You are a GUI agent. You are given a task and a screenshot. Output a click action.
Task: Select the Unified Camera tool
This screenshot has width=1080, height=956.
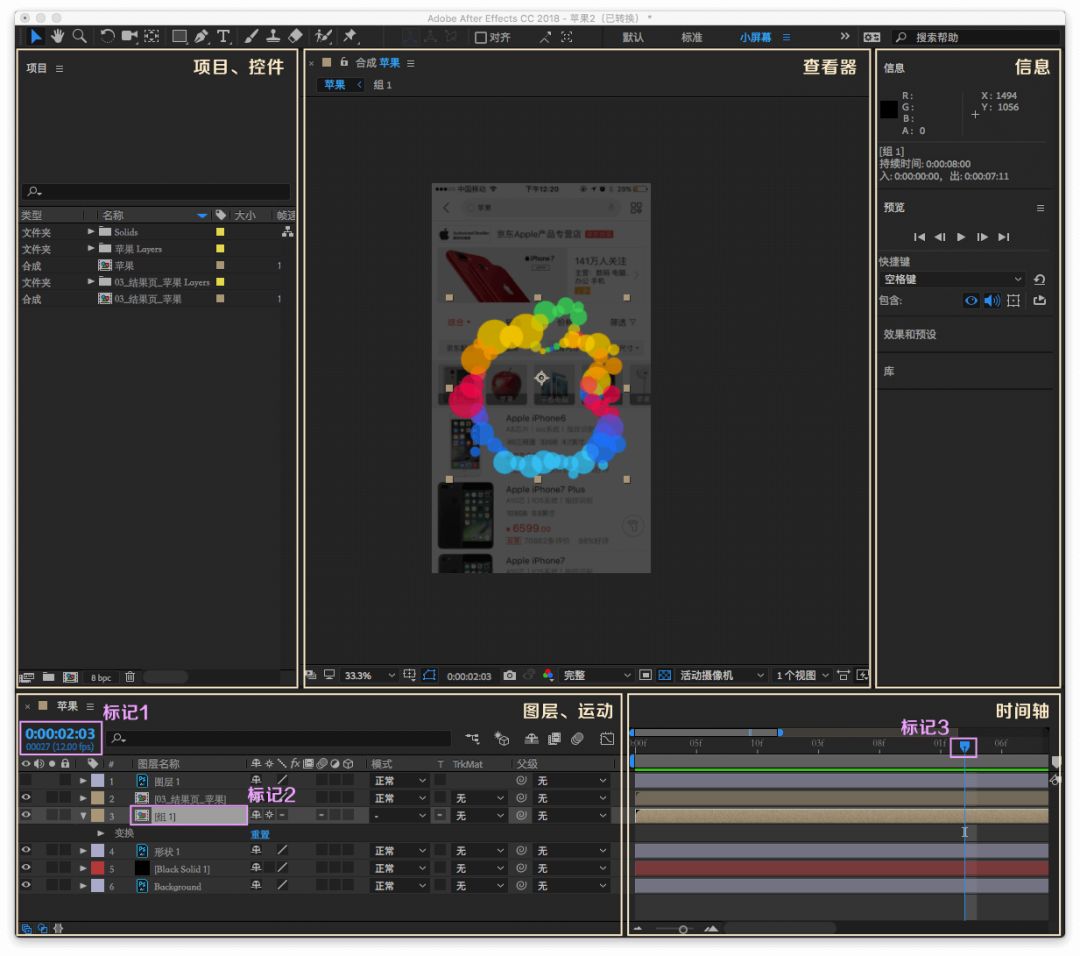(129, 37)
